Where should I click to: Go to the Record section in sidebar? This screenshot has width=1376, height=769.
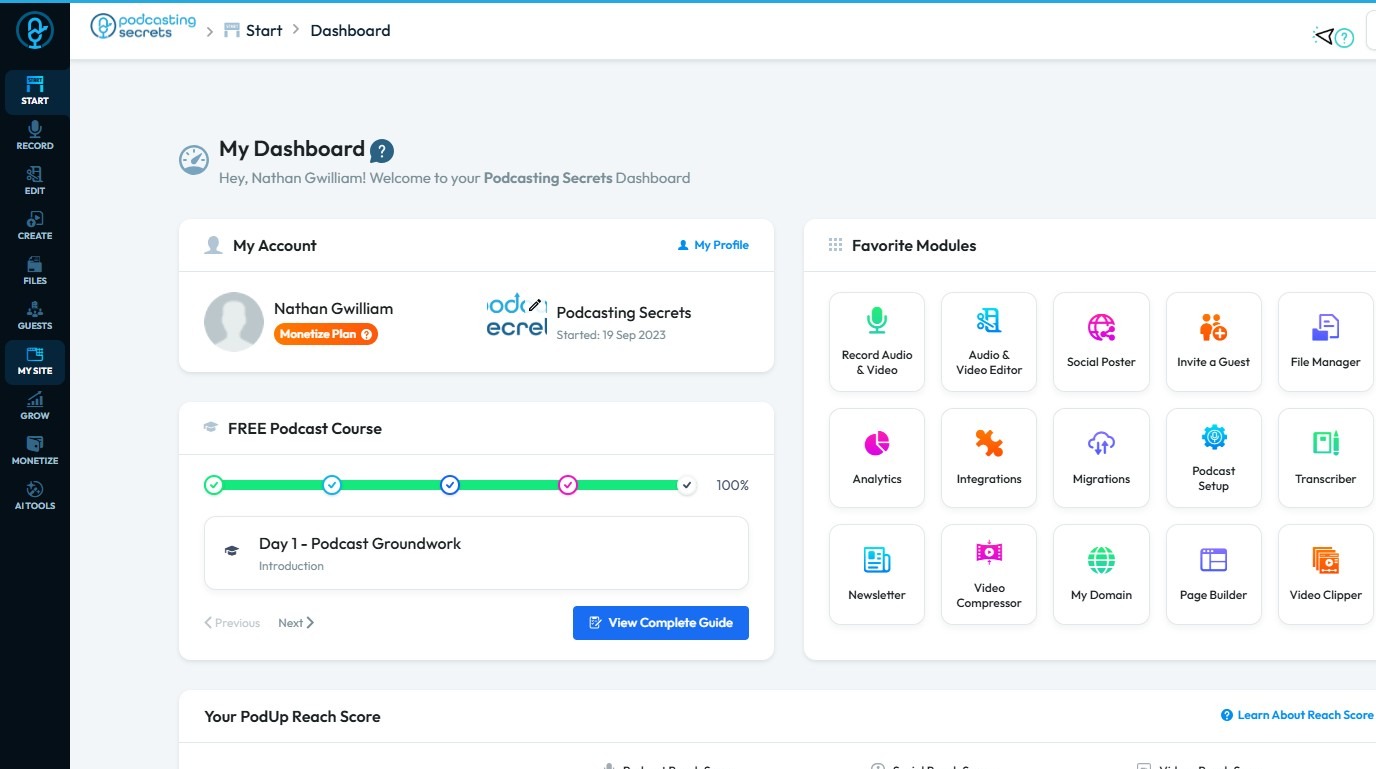[35, 136]
